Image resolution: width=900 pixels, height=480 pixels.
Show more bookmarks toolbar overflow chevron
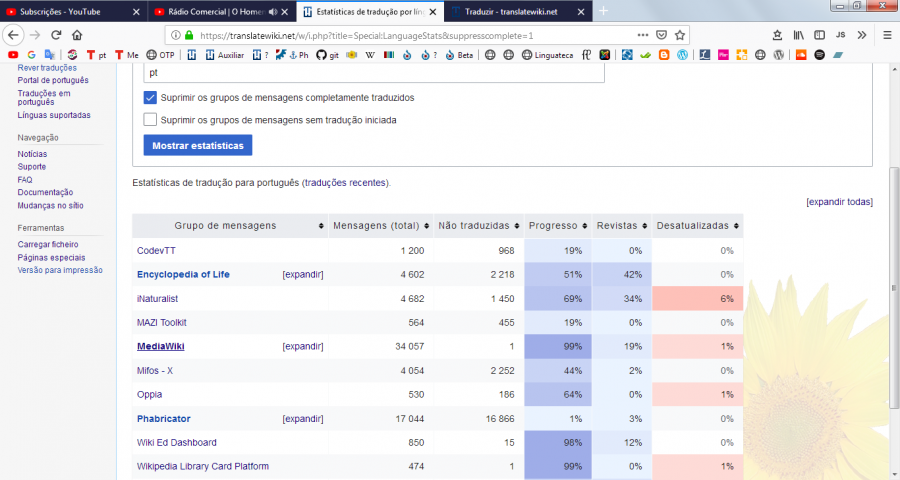pyautogui.click(x=862, y=35)
